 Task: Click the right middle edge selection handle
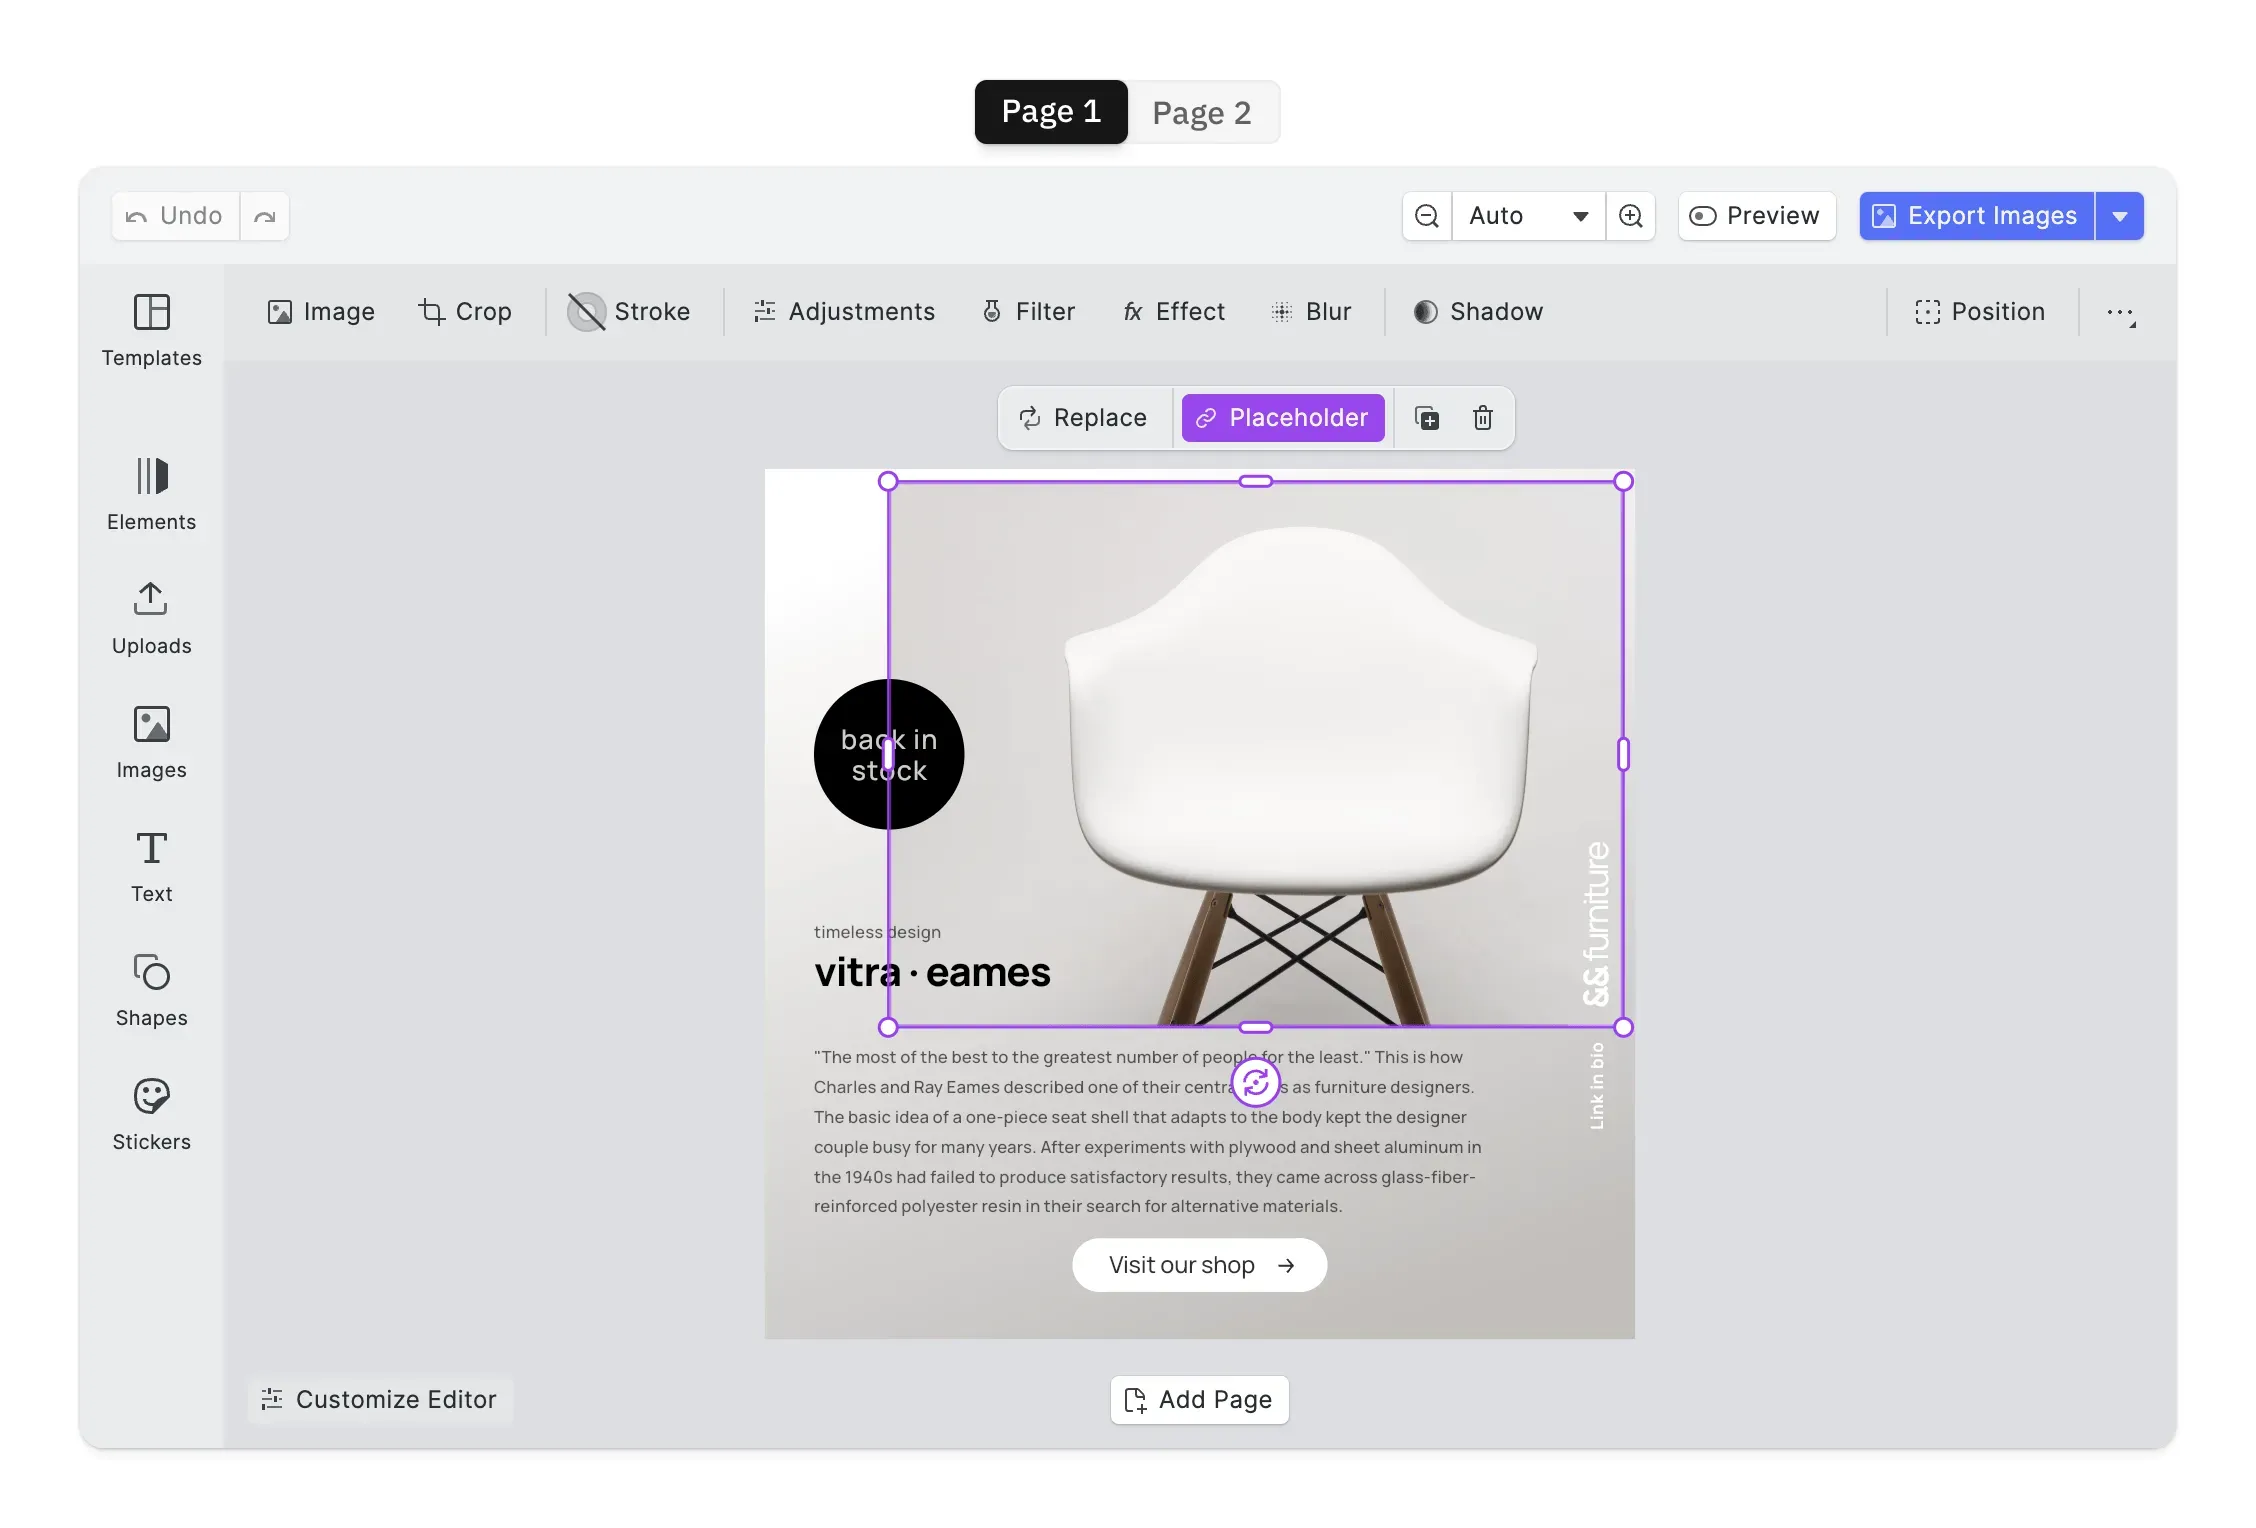pos(1623,754)
